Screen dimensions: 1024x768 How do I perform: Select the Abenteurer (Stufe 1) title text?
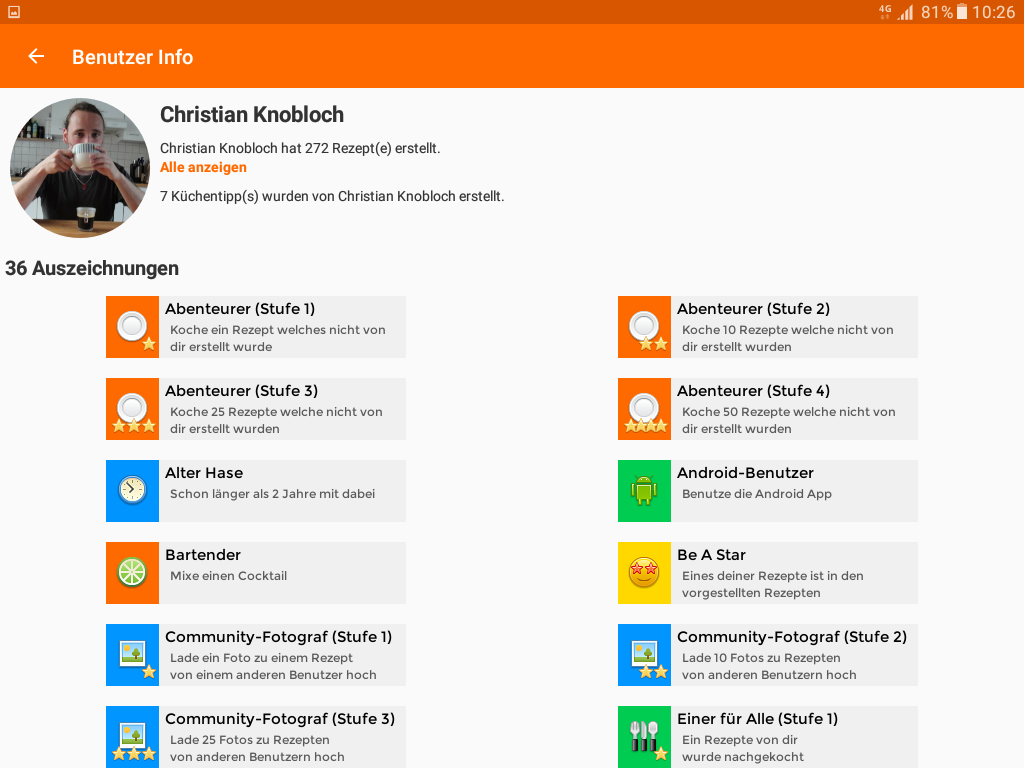tap(240, 309)
